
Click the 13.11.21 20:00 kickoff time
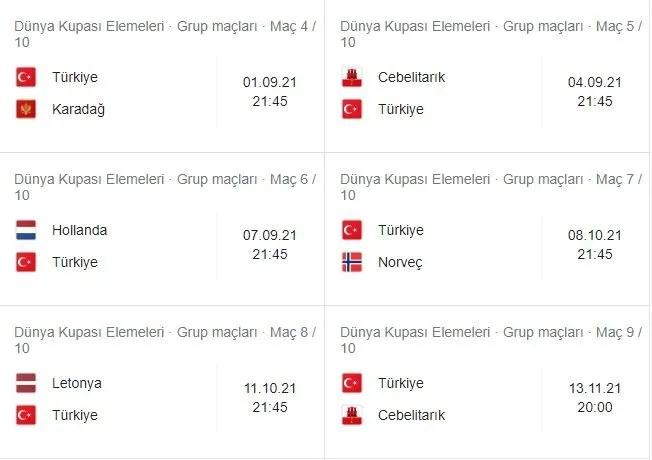click(594, 407)
